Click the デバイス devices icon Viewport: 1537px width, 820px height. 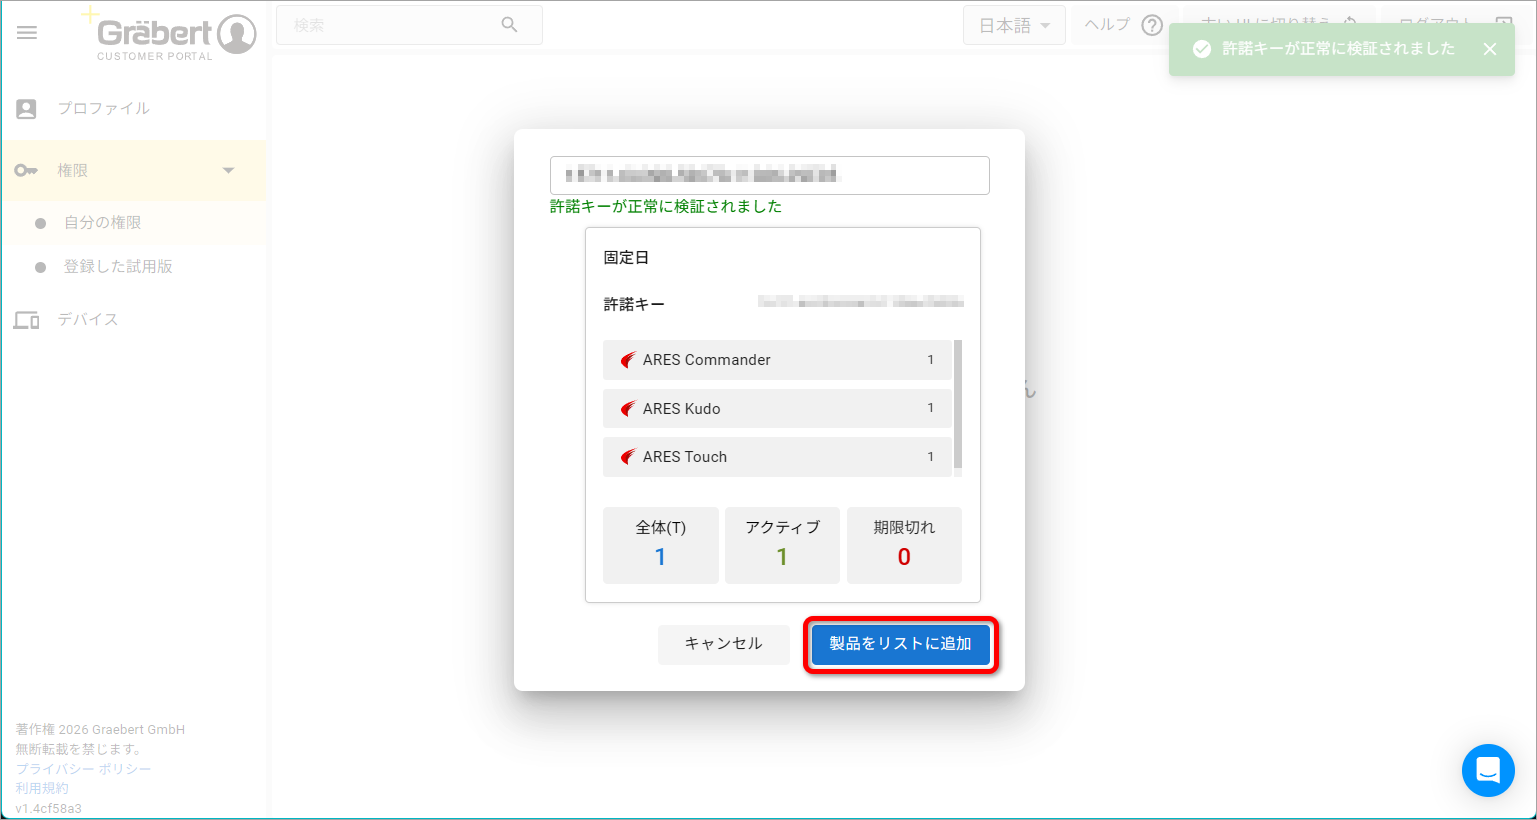pos(27,320)
